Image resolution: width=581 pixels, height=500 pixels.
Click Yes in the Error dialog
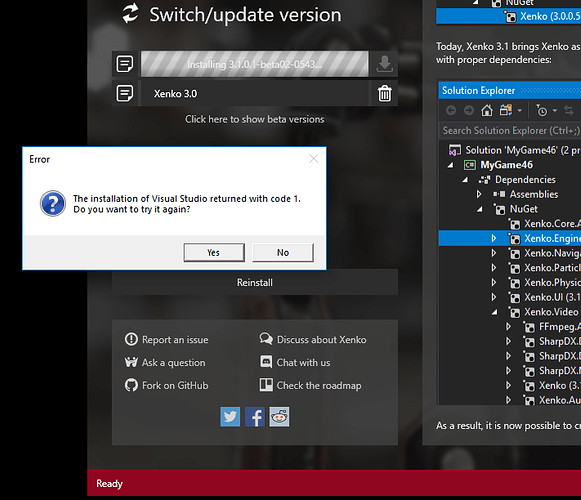click(x=214, y=252)
